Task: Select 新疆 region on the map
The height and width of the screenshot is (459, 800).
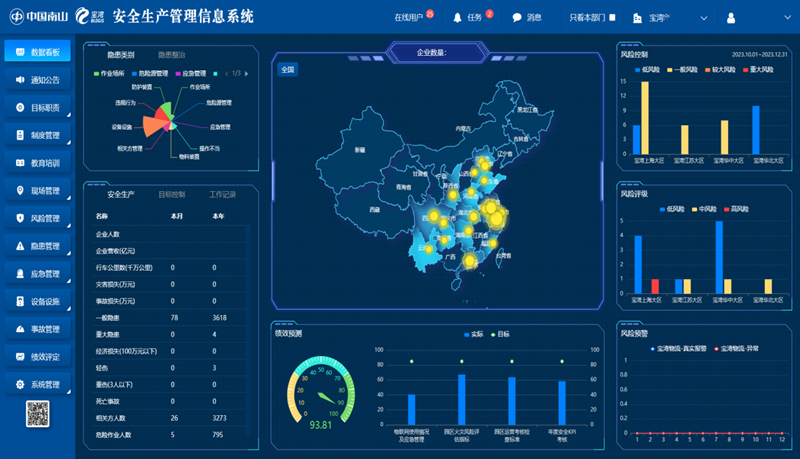Action: point(360,150)
